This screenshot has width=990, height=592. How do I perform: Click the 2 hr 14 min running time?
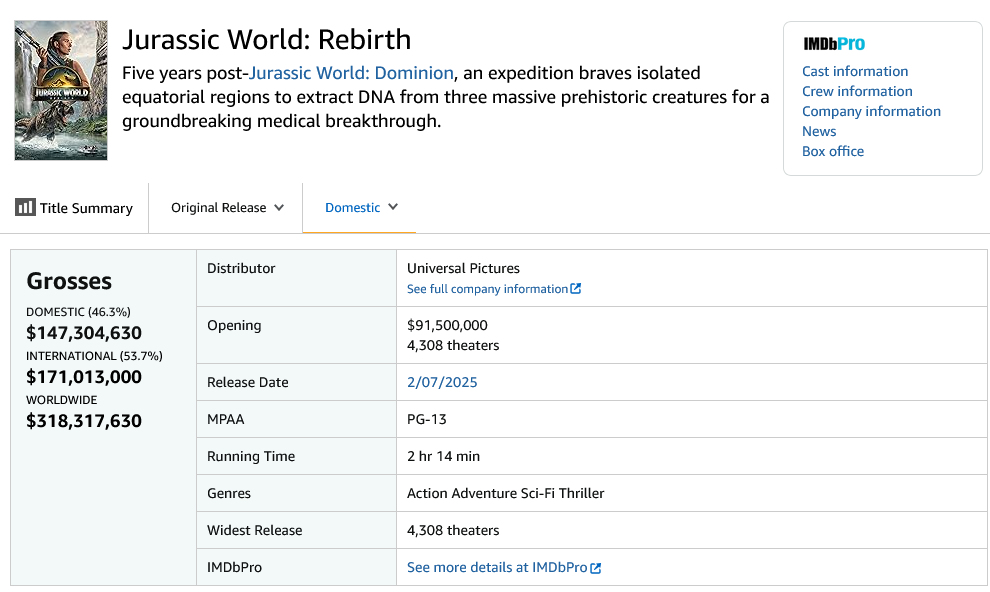(443, 456)
